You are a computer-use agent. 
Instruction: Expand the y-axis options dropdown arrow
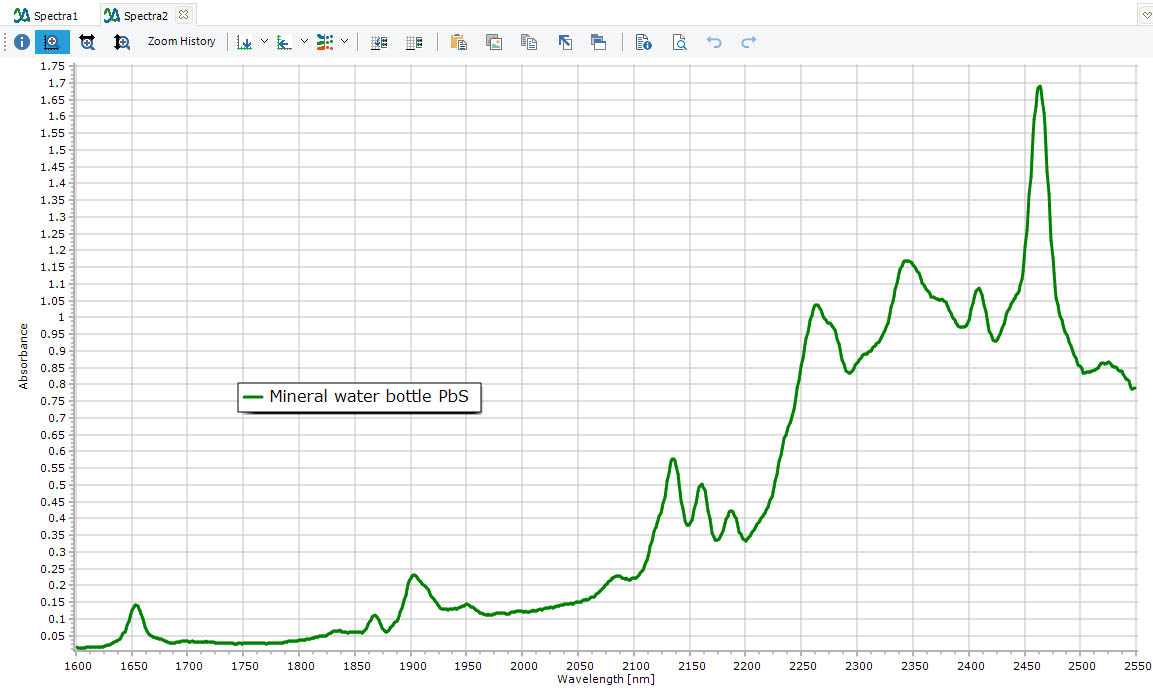[304, 41]
